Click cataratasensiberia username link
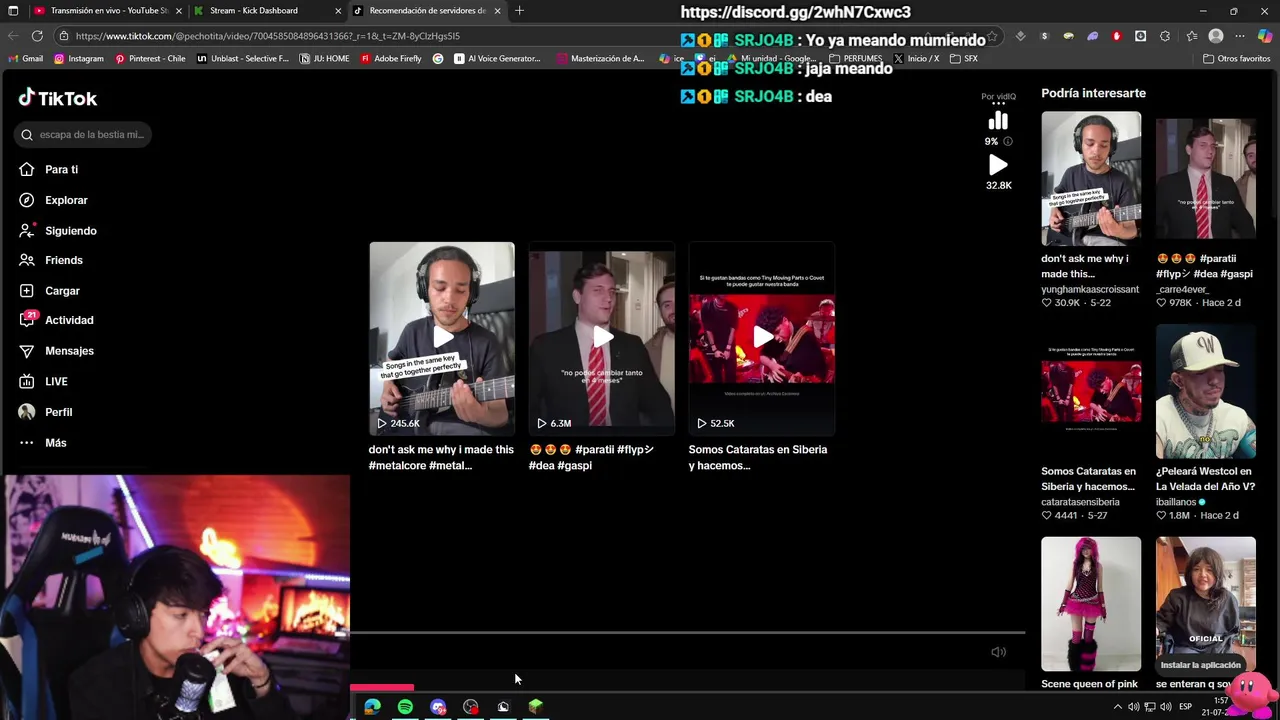The height and width of the screenshot is (720, 1280). pyautogui.click(x=1080, y=502)
